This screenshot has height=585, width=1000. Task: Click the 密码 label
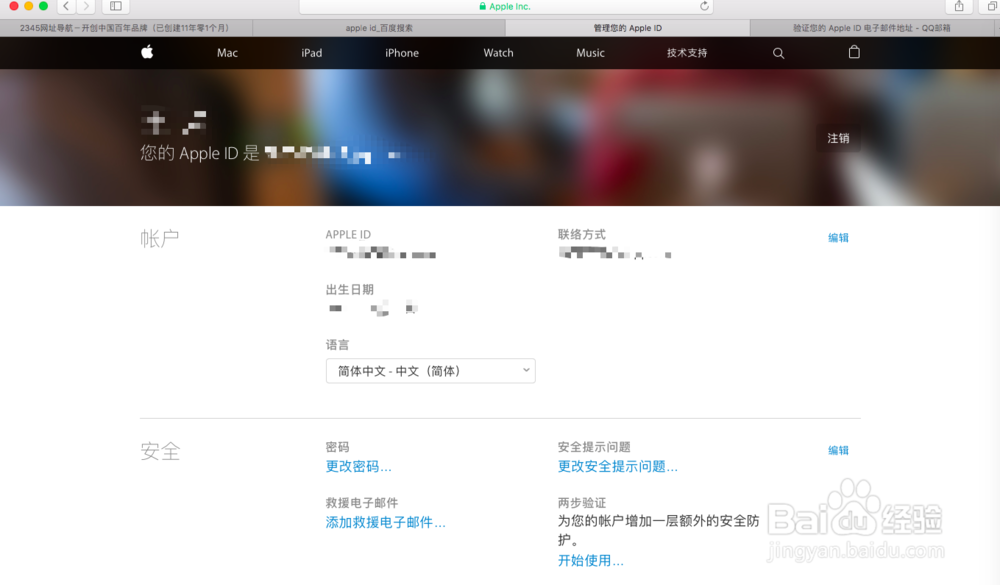click(337, 447)
